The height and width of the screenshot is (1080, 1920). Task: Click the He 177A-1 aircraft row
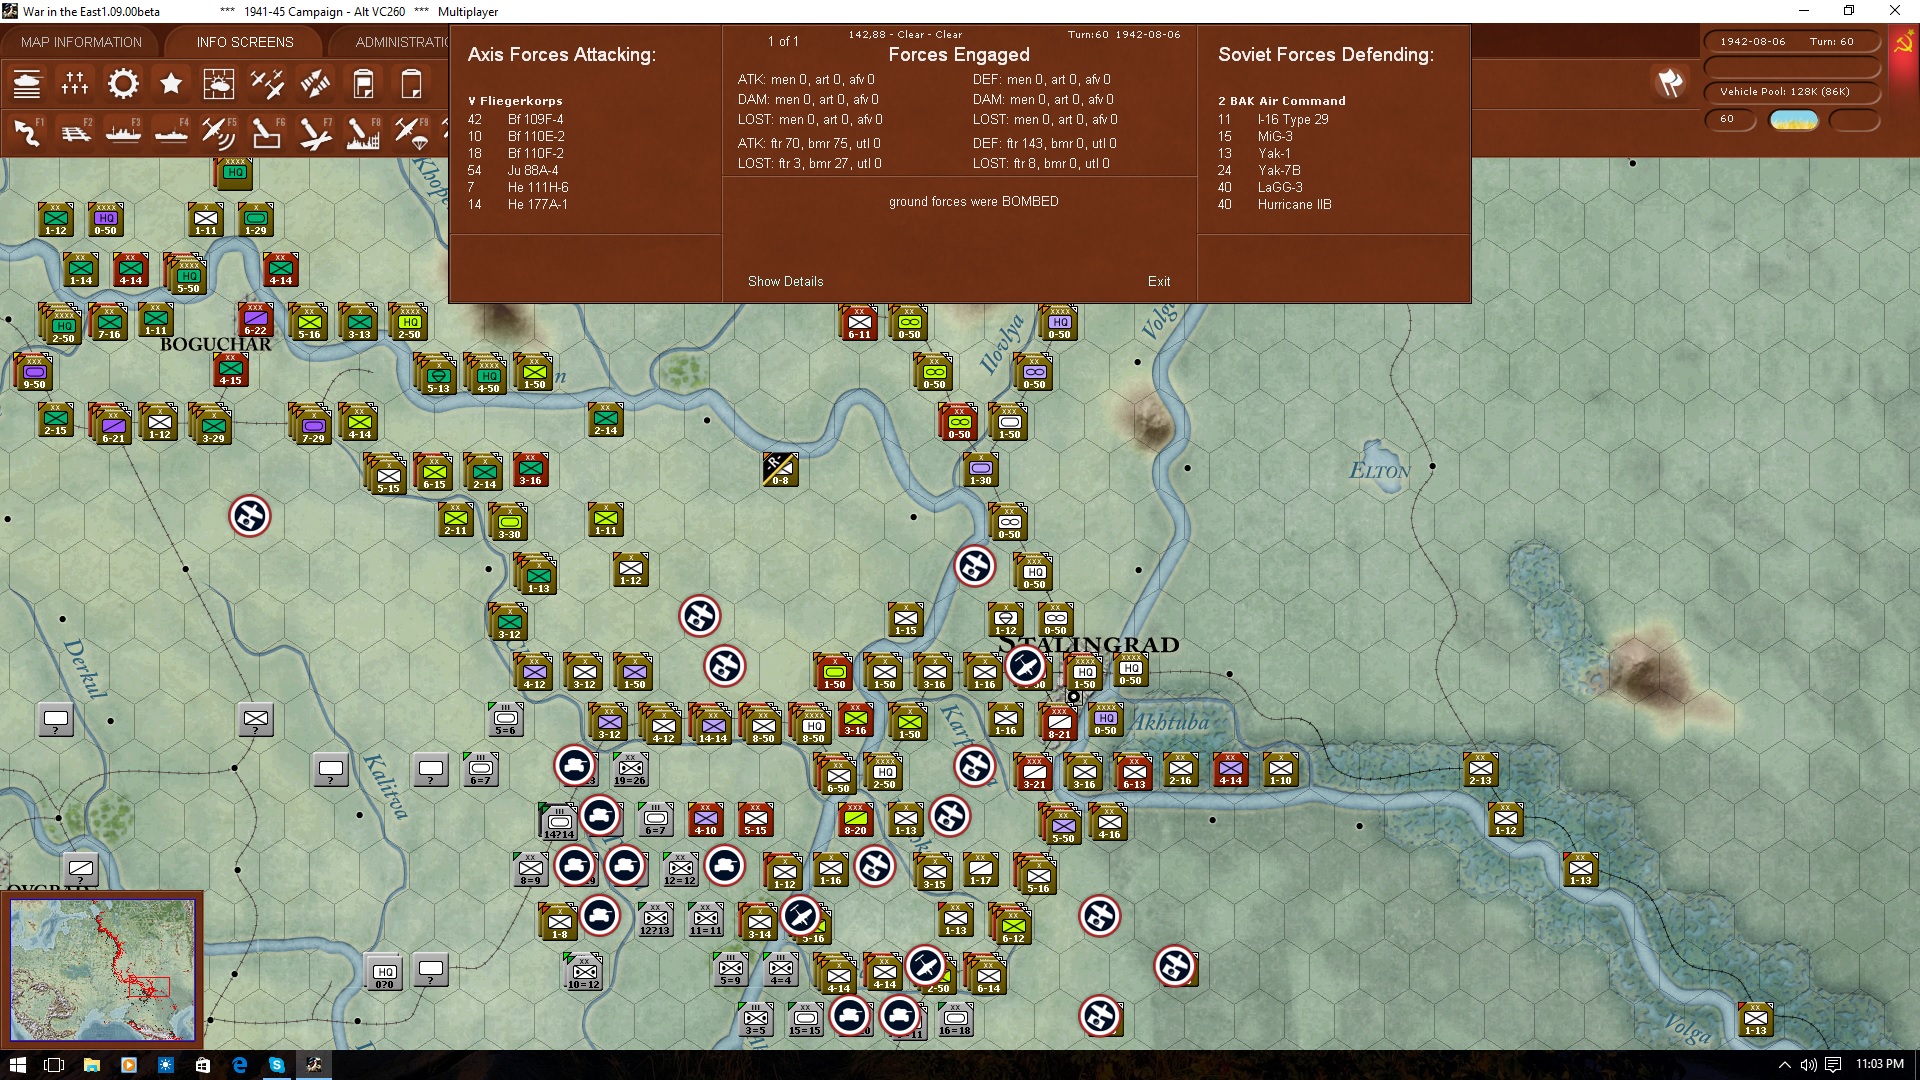point(517,204)
